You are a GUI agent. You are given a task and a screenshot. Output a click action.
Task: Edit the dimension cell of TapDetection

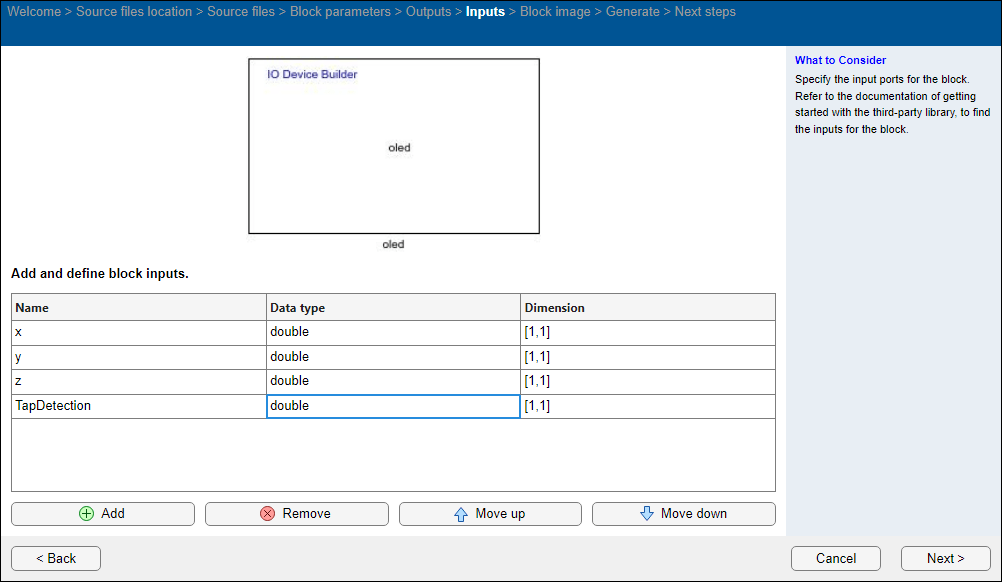(647, 406)
